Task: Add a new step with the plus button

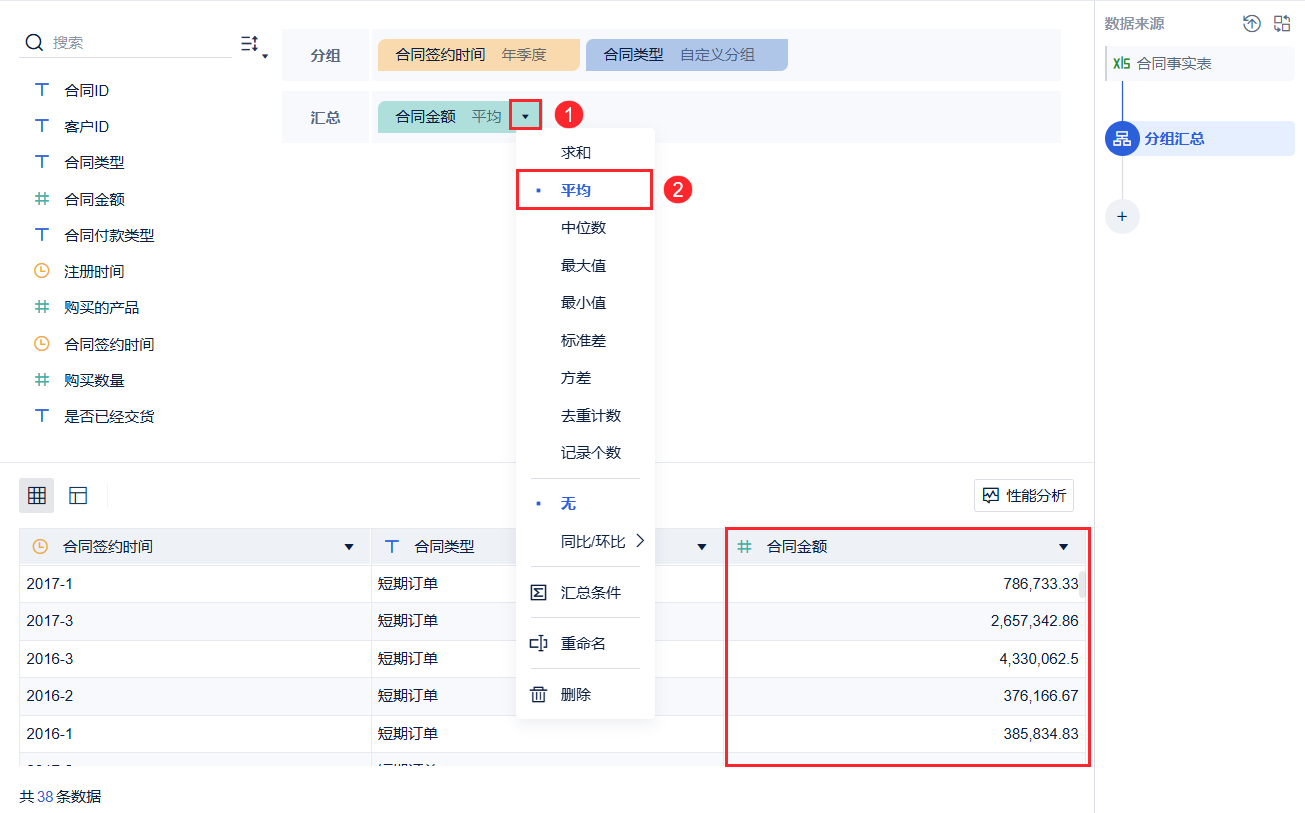Action: [x=1122, y=216]
